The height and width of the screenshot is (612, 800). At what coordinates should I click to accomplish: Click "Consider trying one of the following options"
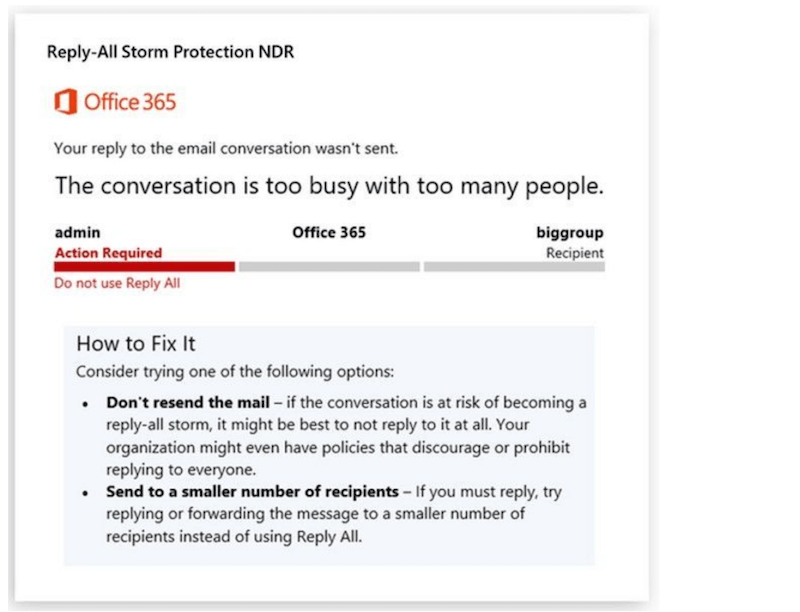[x=235, y=372]
